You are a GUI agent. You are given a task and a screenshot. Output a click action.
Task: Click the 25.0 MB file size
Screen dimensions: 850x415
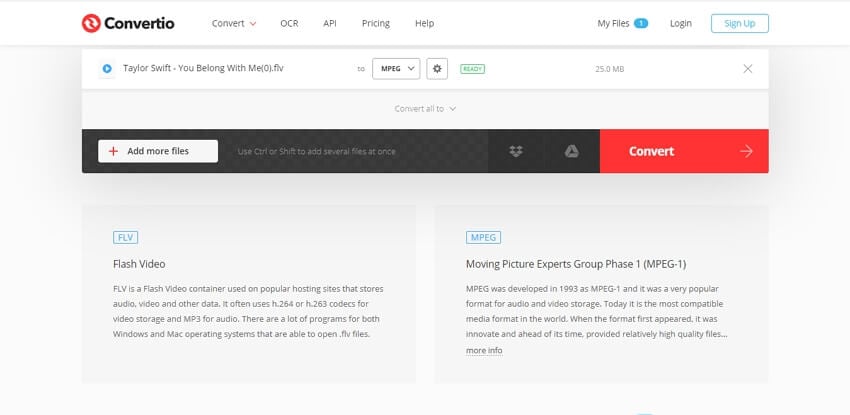pyautogui.click(x=609, y=69)
